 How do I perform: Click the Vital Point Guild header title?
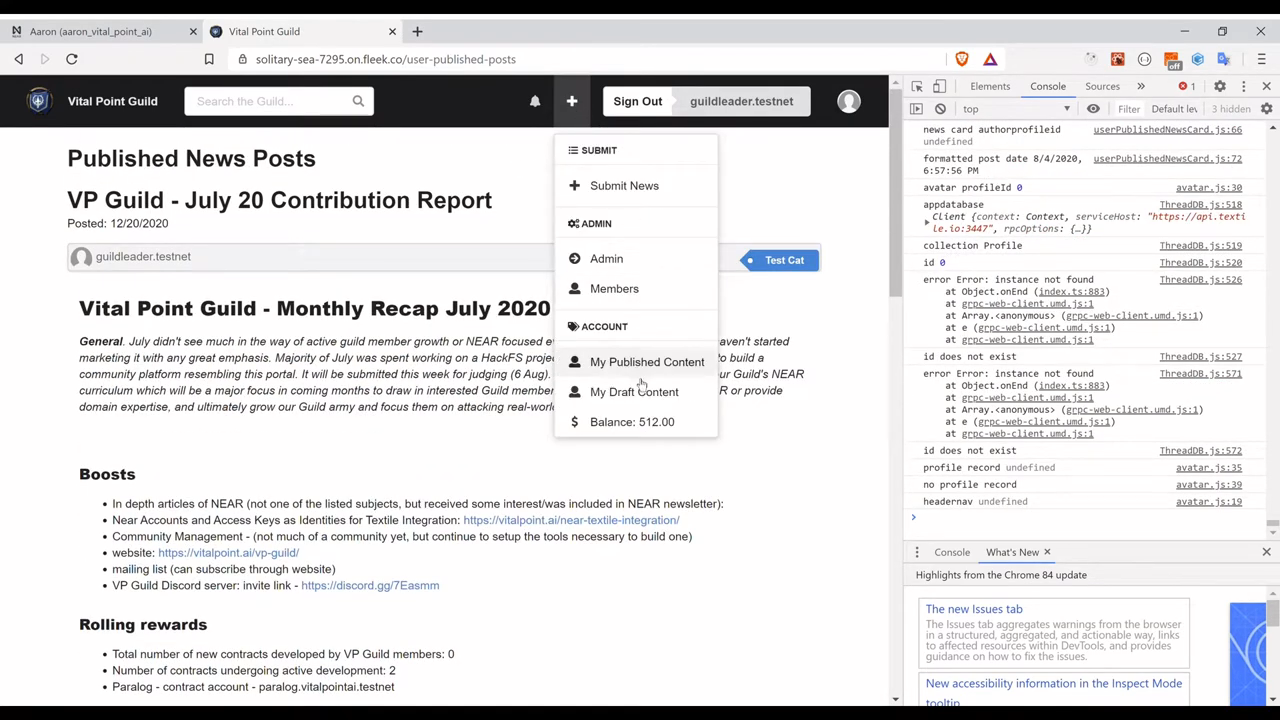coord(112,101)
